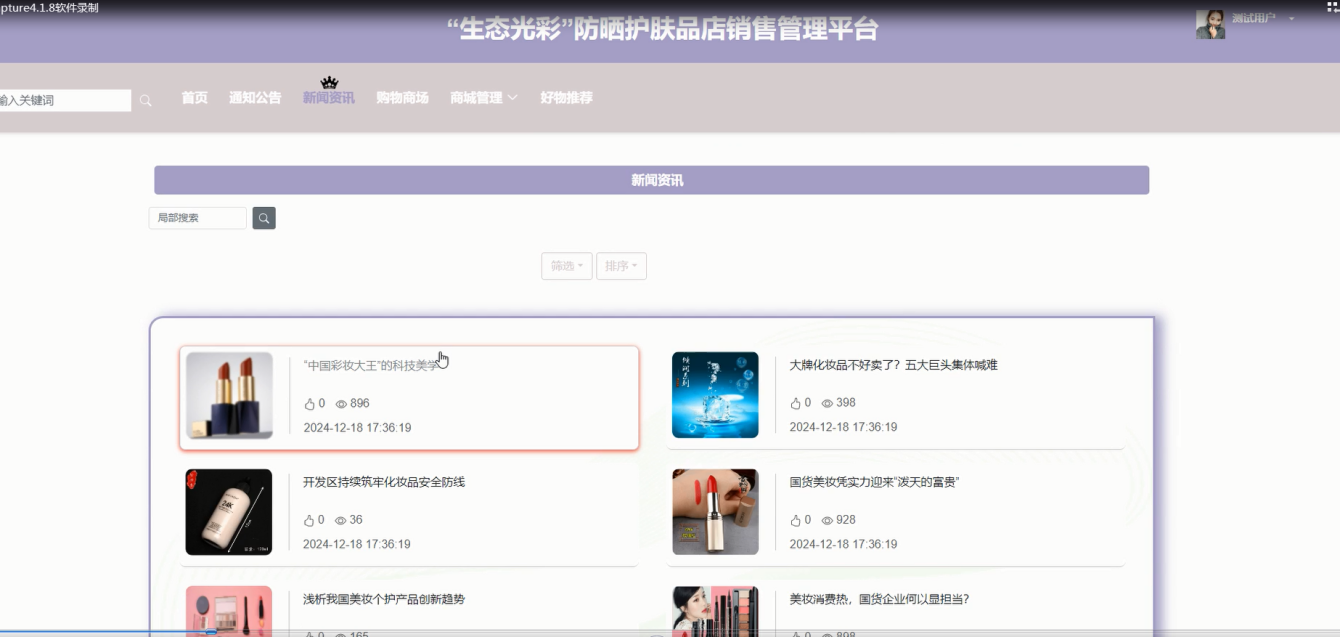Open article "中国彩妆大王"的科技美学
Viewport: 1340px width, 637px height.
coord(370,366)
